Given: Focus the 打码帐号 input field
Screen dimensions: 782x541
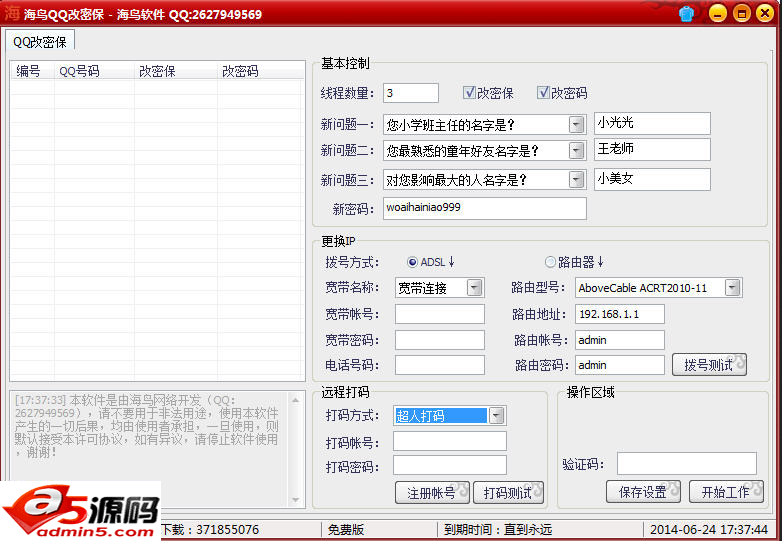Looking at the screenshot, I should (x=450, y=441).
